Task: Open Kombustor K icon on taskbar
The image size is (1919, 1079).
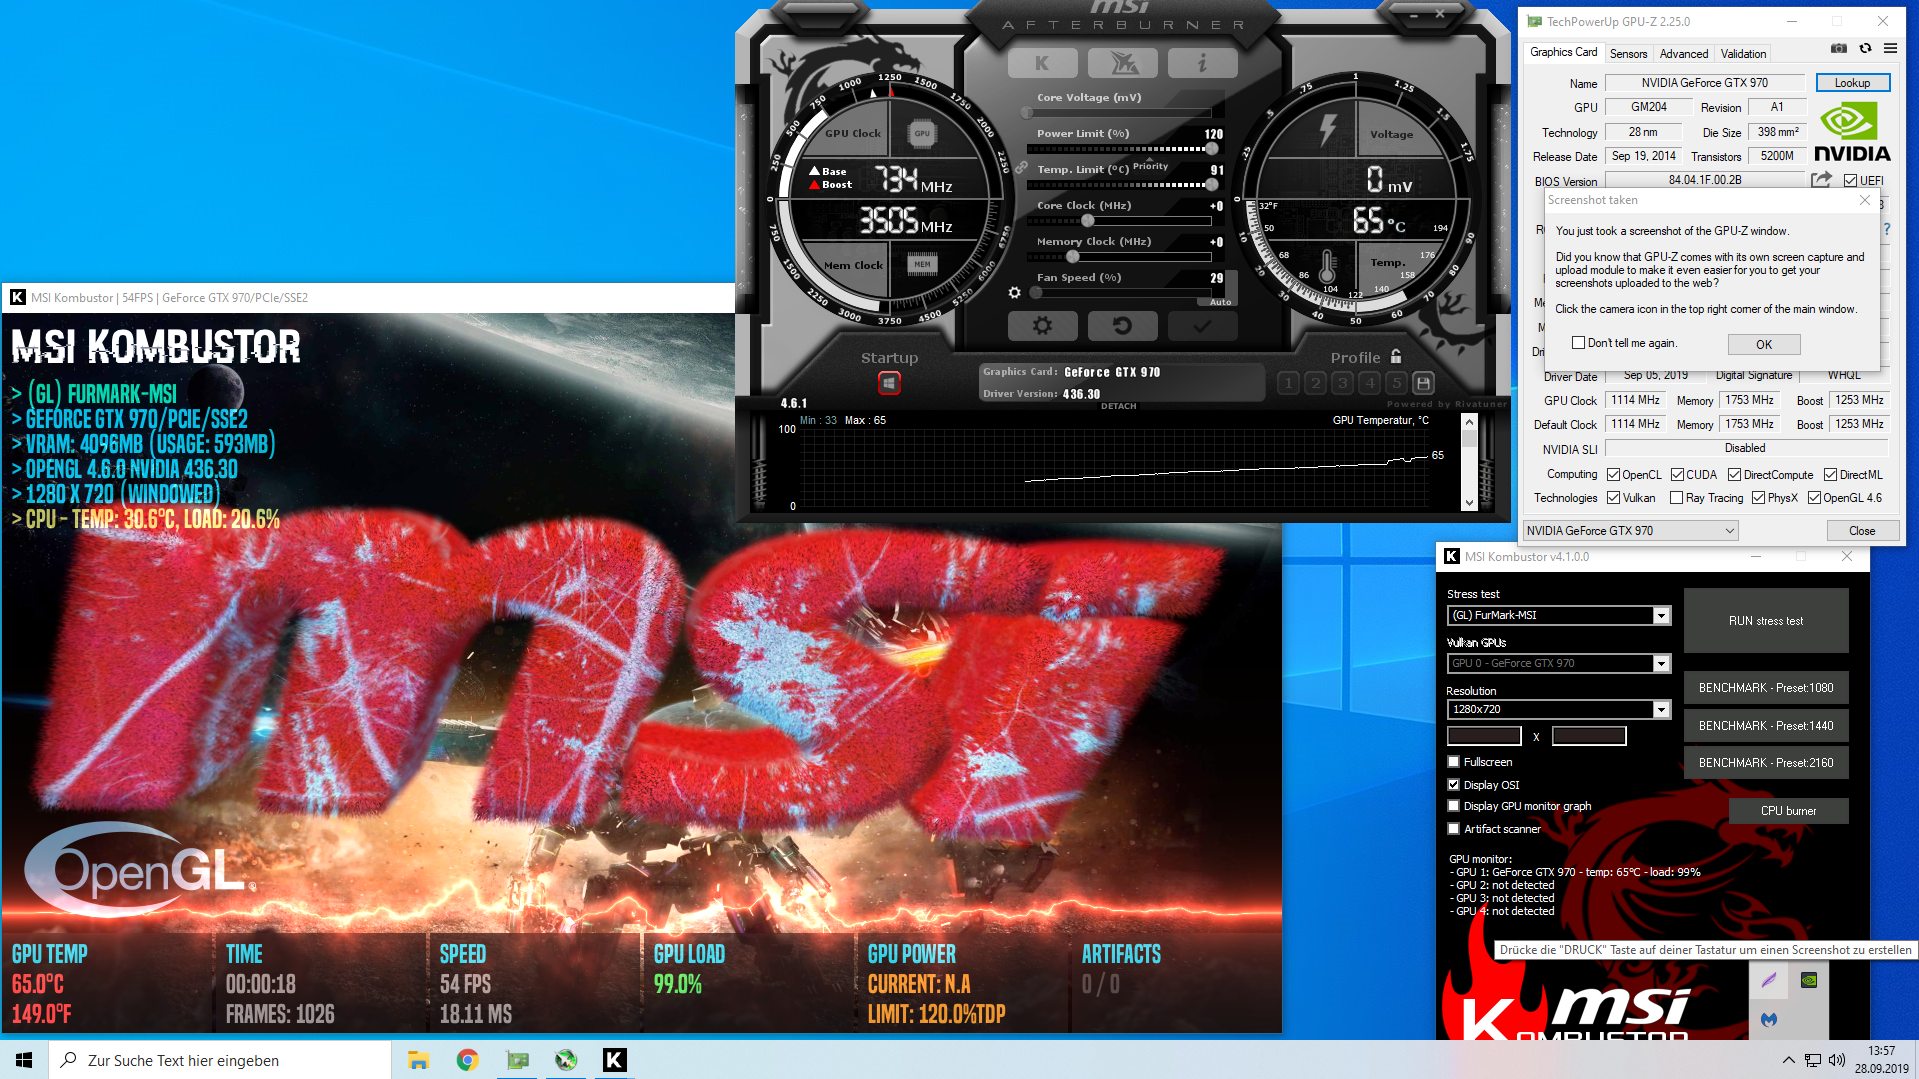Action: tap(614, 1060)
